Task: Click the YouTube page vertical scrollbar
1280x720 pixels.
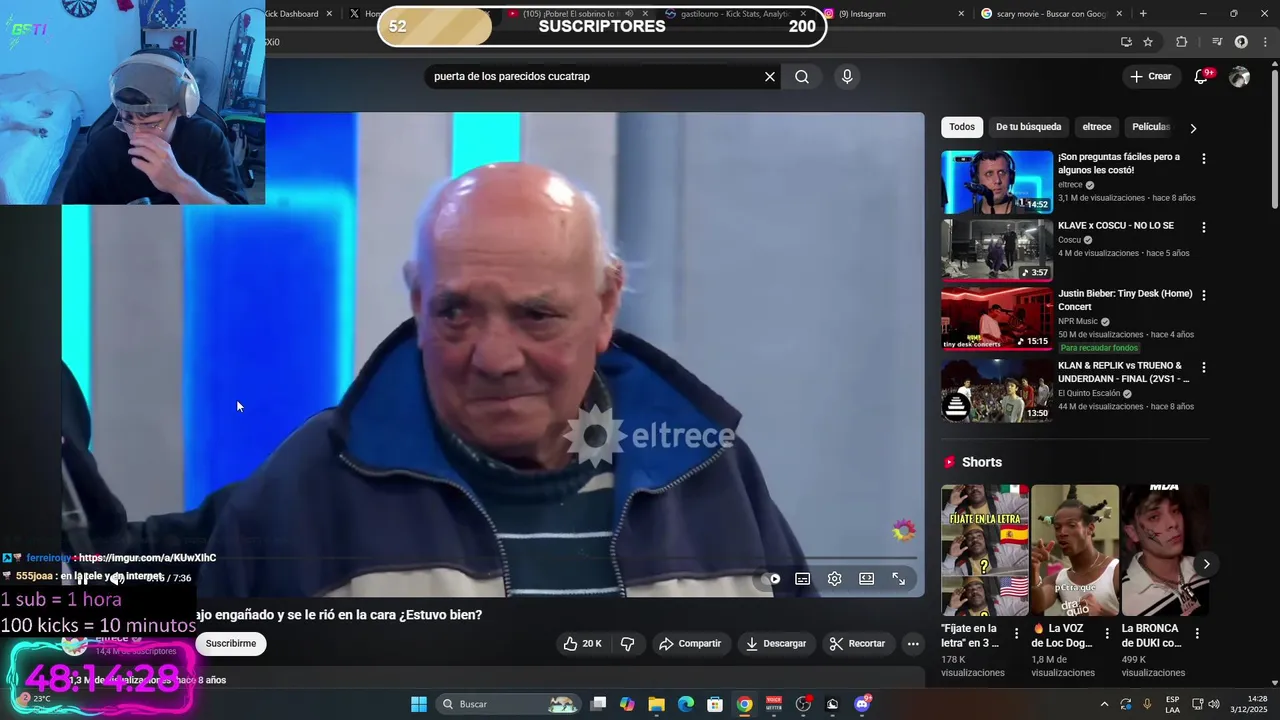Action: pyautogui.click(x=1274, y=135)
